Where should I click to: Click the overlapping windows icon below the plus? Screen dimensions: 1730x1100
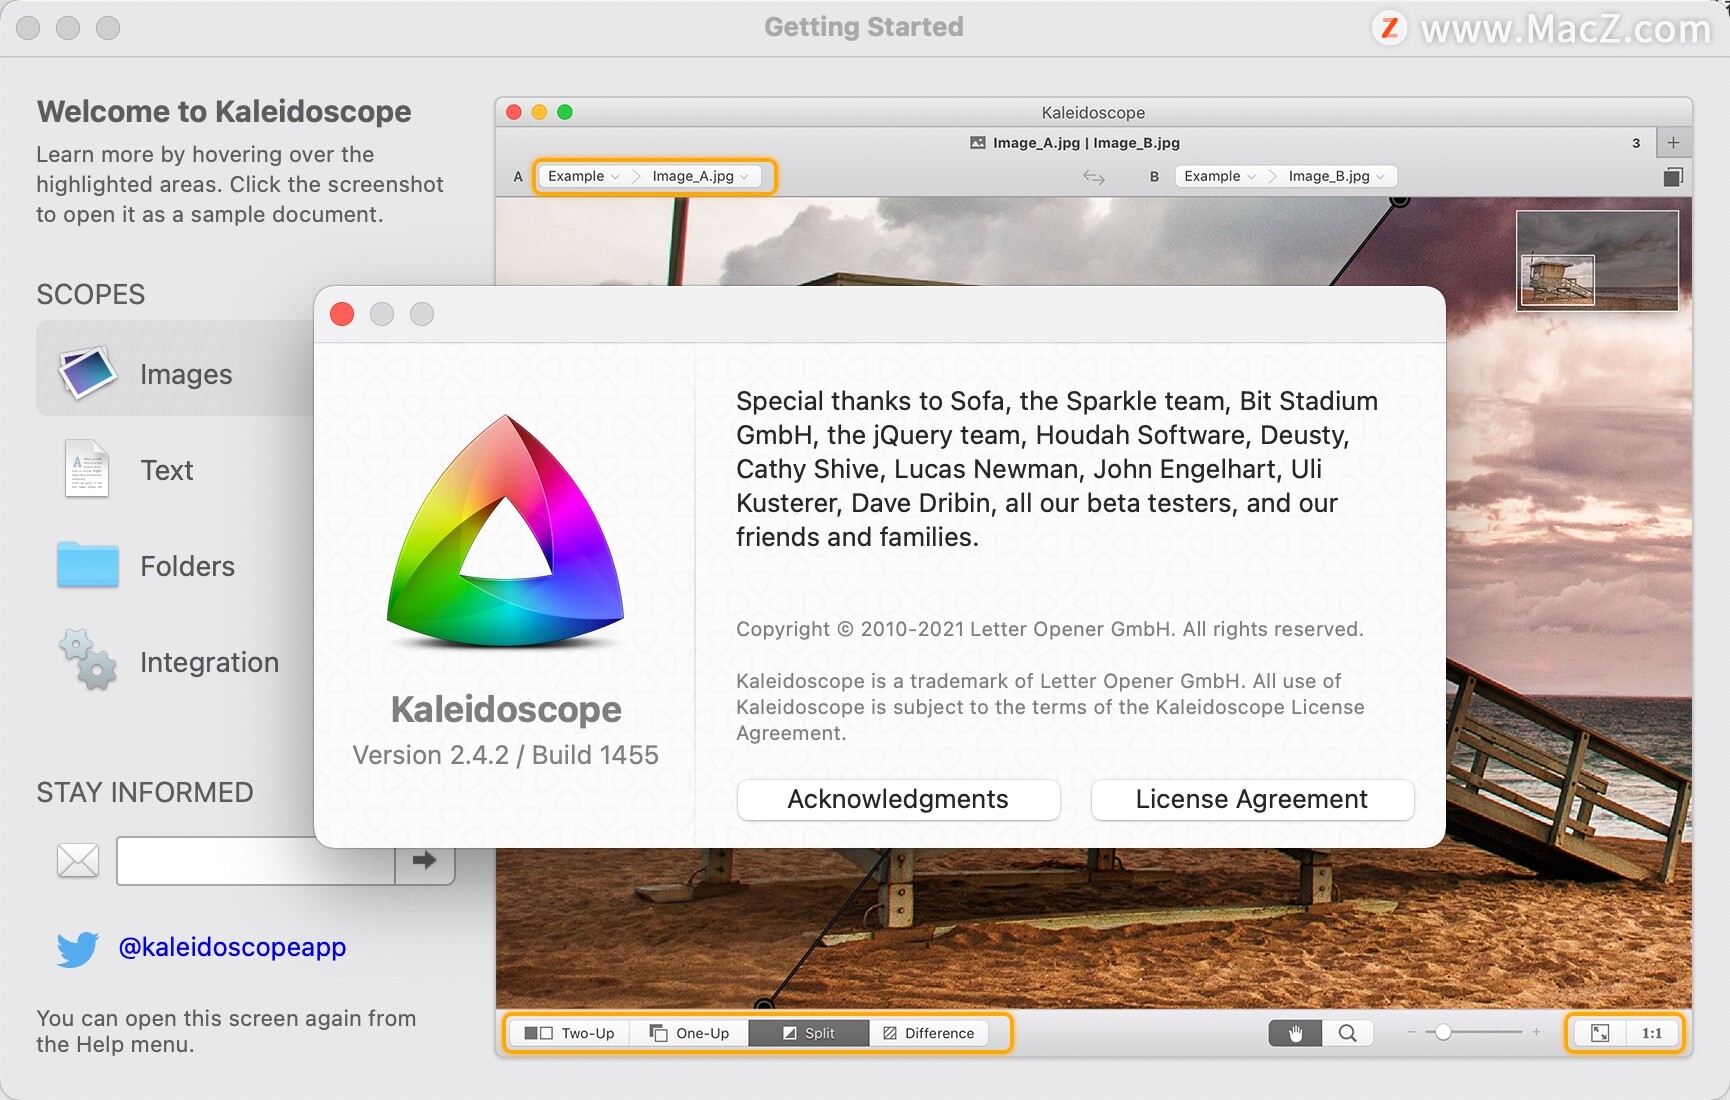(x=1673, y=177)
